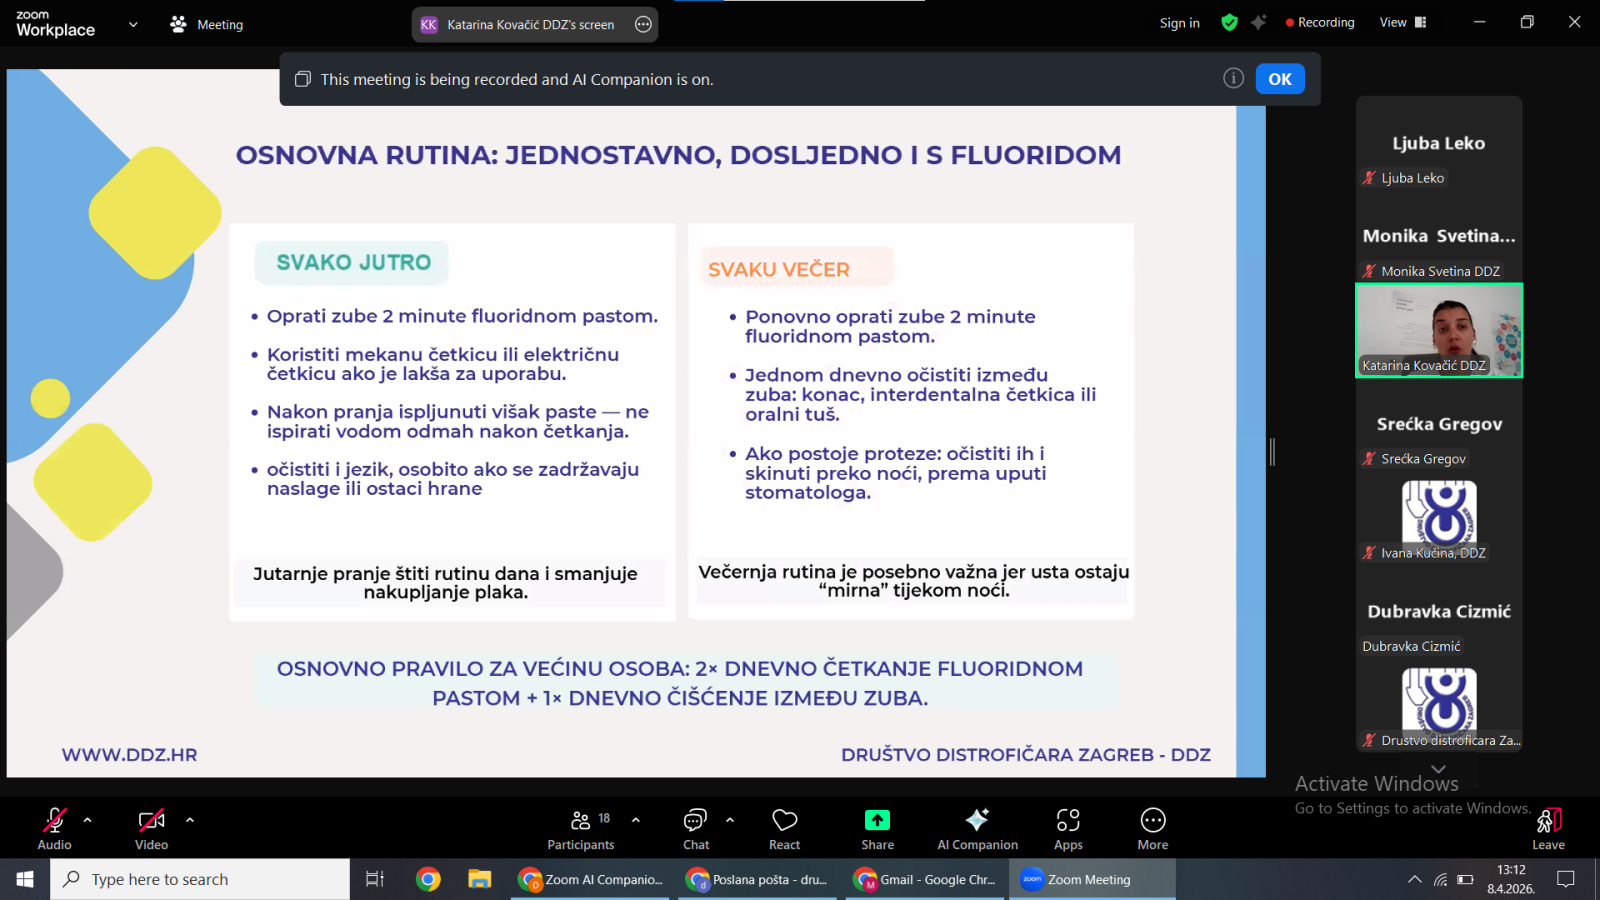
Task: Click the green Share screen button
Action: tap(877, 828)
